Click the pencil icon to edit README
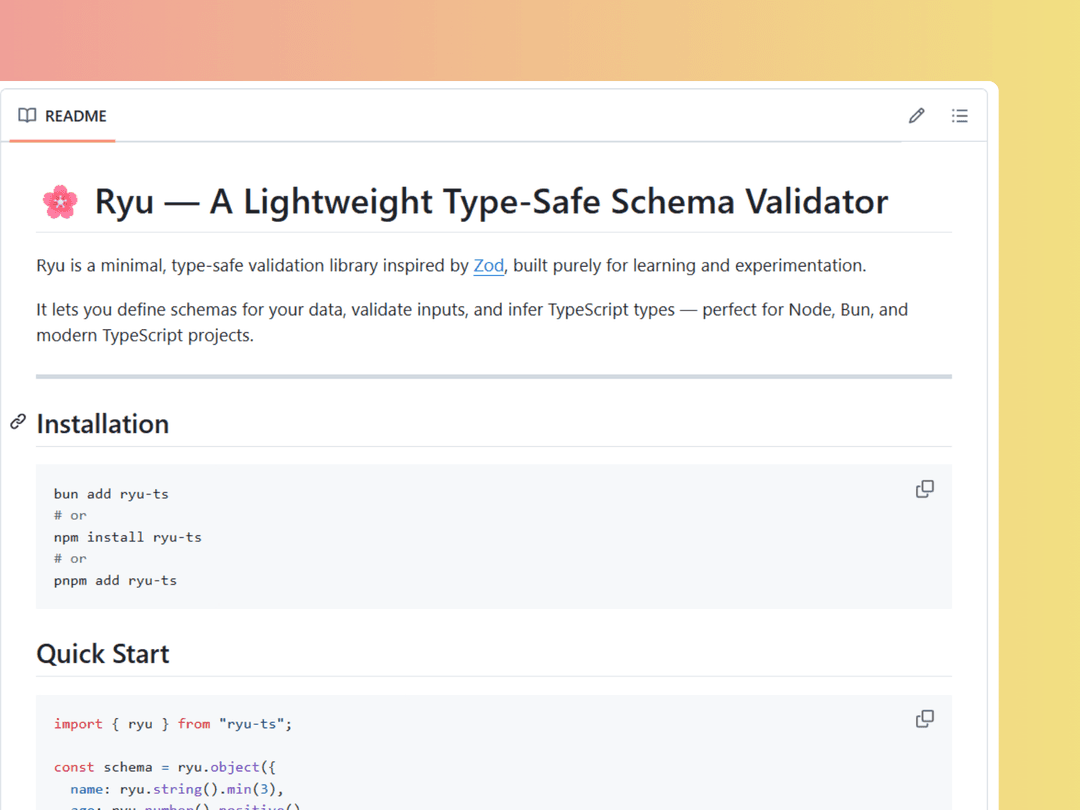The height and width of the screenshot is (810, 1080). tap(916, 116)
